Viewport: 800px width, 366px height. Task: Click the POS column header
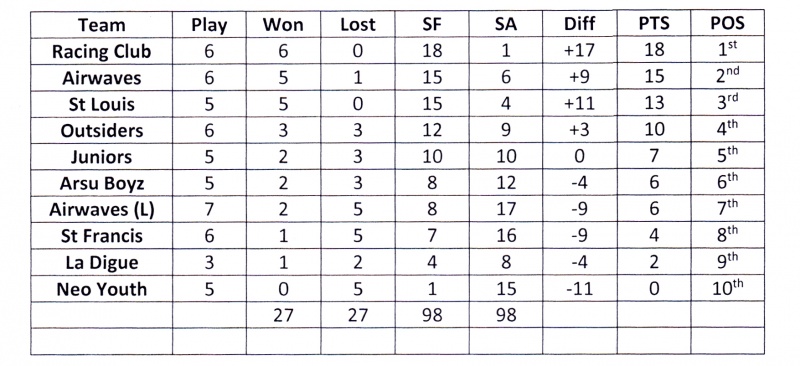pyautogui.click(x=728, y=23)
